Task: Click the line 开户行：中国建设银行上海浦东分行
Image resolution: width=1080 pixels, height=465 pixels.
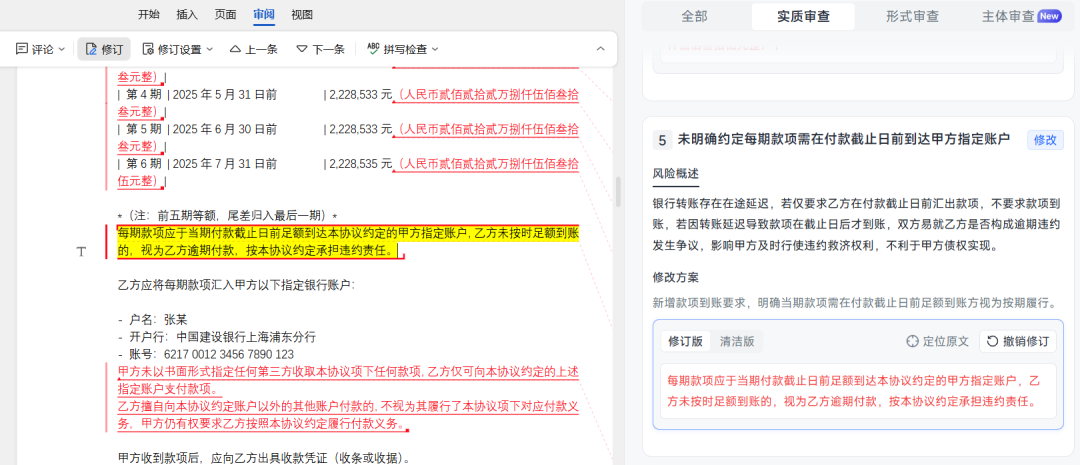Action: click(x=216, y=337)
